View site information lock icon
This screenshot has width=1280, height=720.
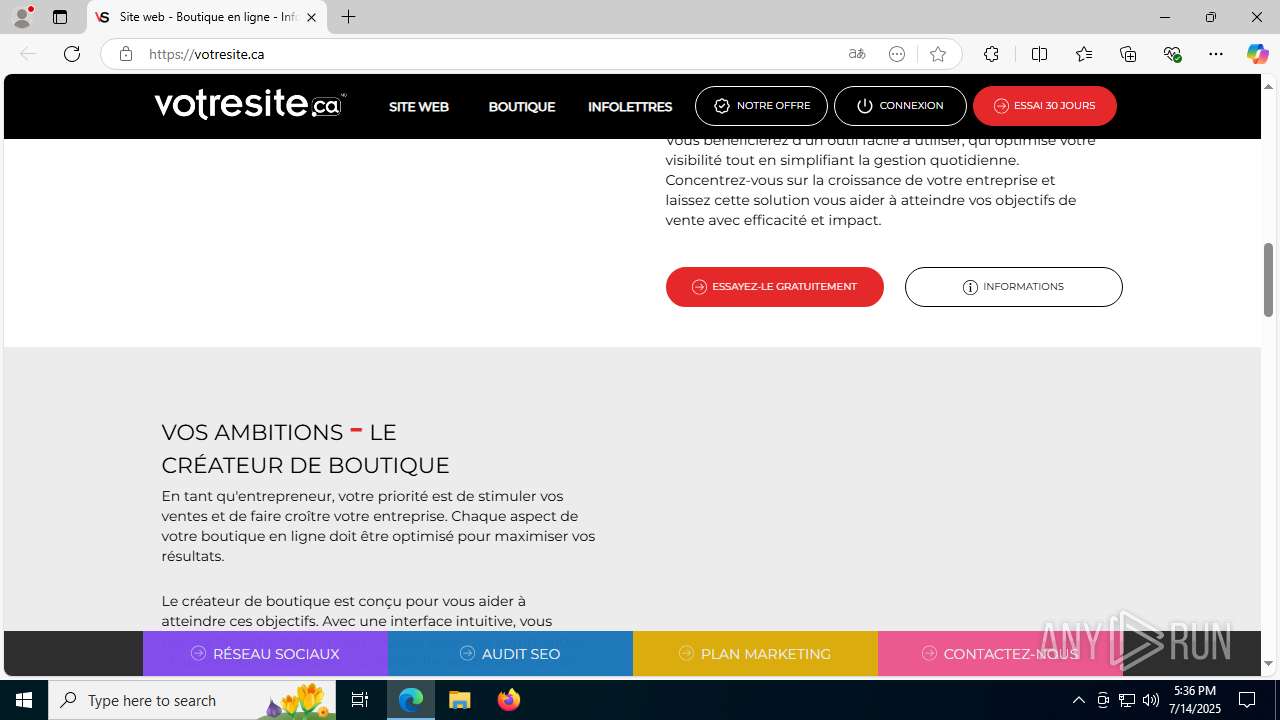click(x=126, y=54)
